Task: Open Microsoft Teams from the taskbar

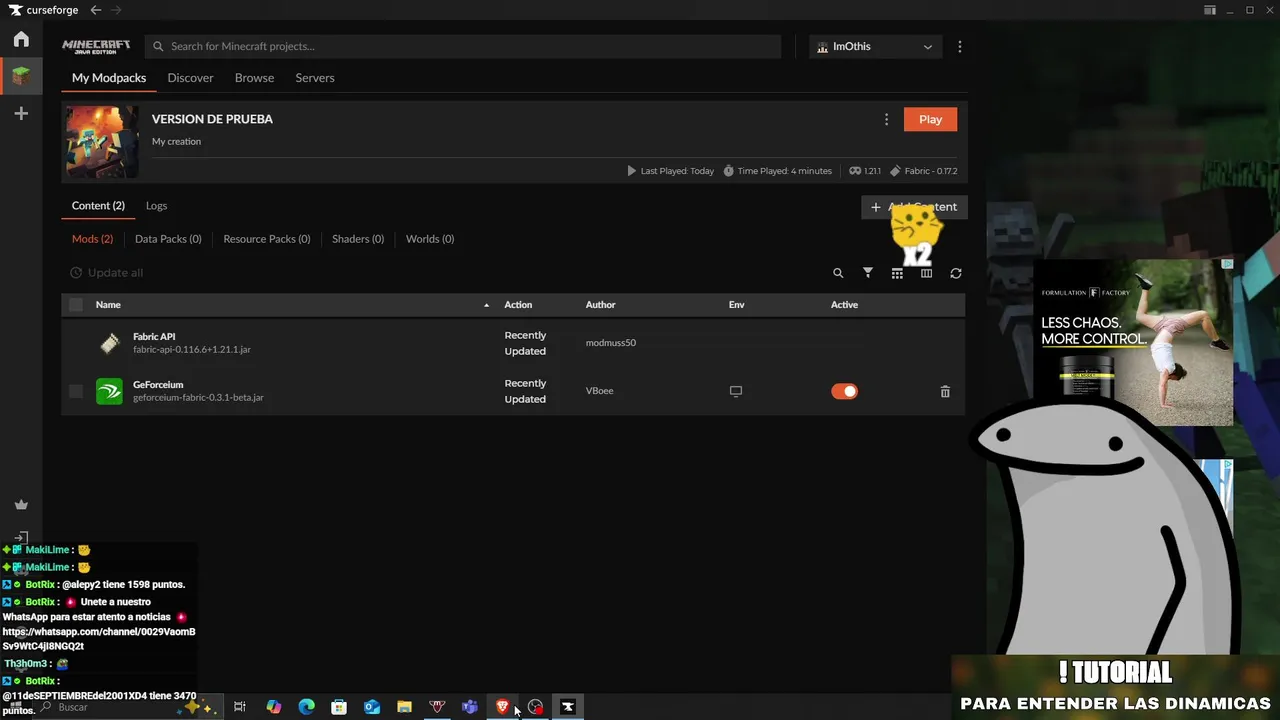Action: pyautogui.click(x=470, y=707)
